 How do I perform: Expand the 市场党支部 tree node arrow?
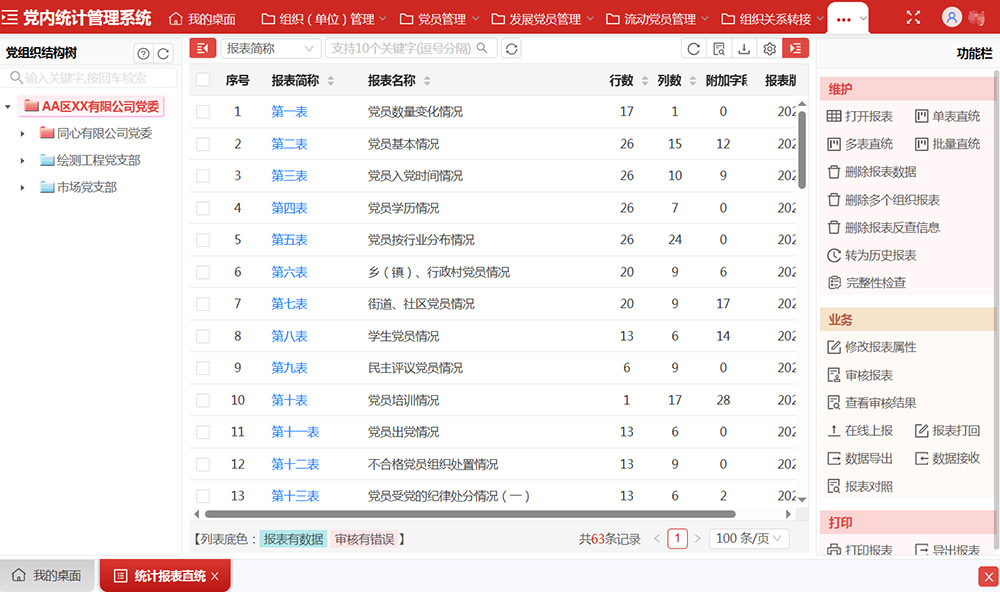click(x=22, y=187)
